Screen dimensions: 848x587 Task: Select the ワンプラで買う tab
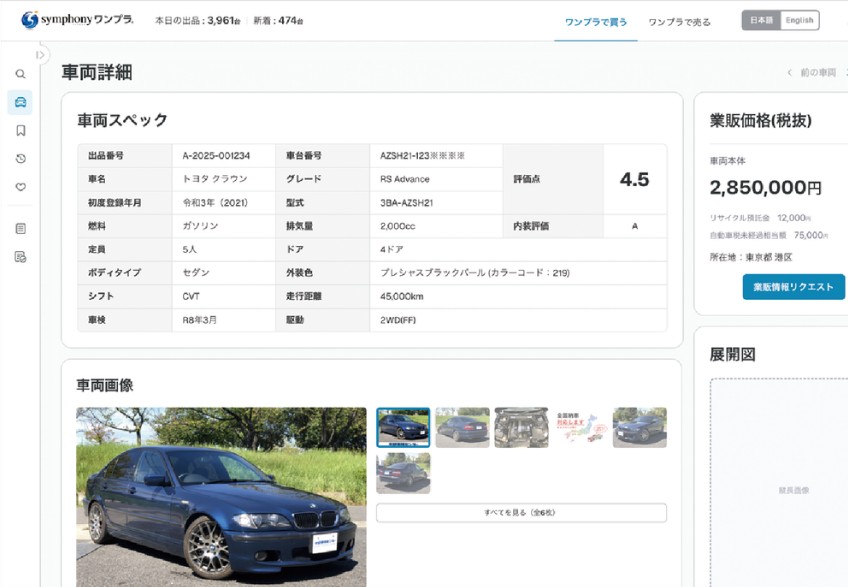(596, 21)
